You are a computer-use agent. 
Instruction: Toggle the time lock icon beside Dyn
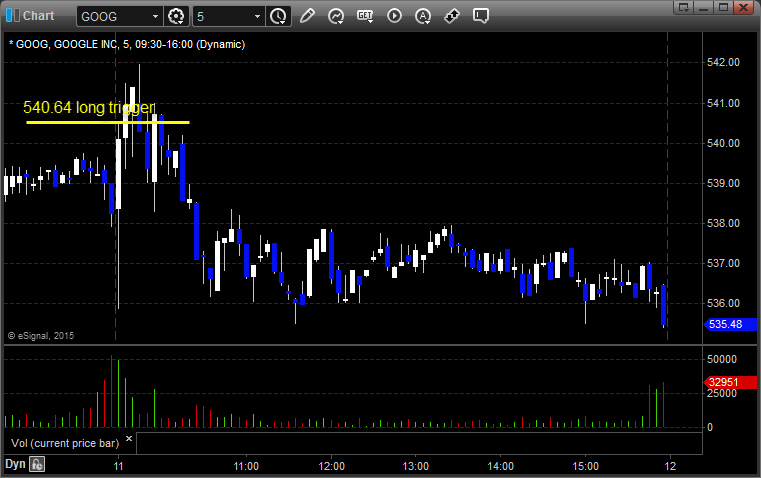[x=37, y=464]
